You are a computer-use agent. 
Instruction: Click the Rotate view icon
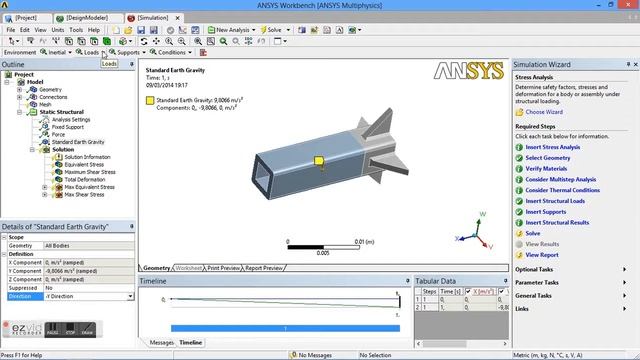(x=144, y=41)
